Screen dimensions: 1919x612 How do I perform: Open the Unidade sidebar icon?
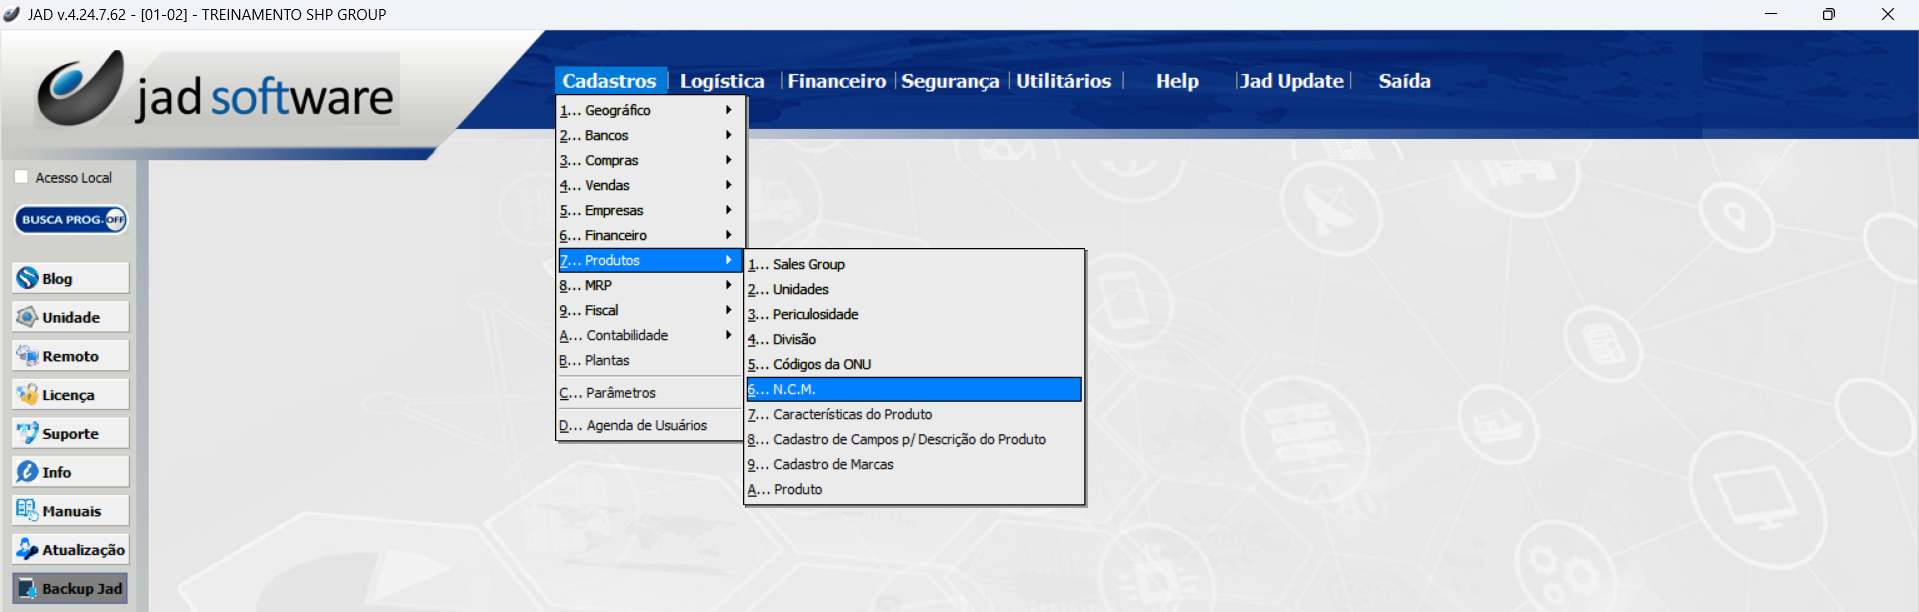pos(28,317)
